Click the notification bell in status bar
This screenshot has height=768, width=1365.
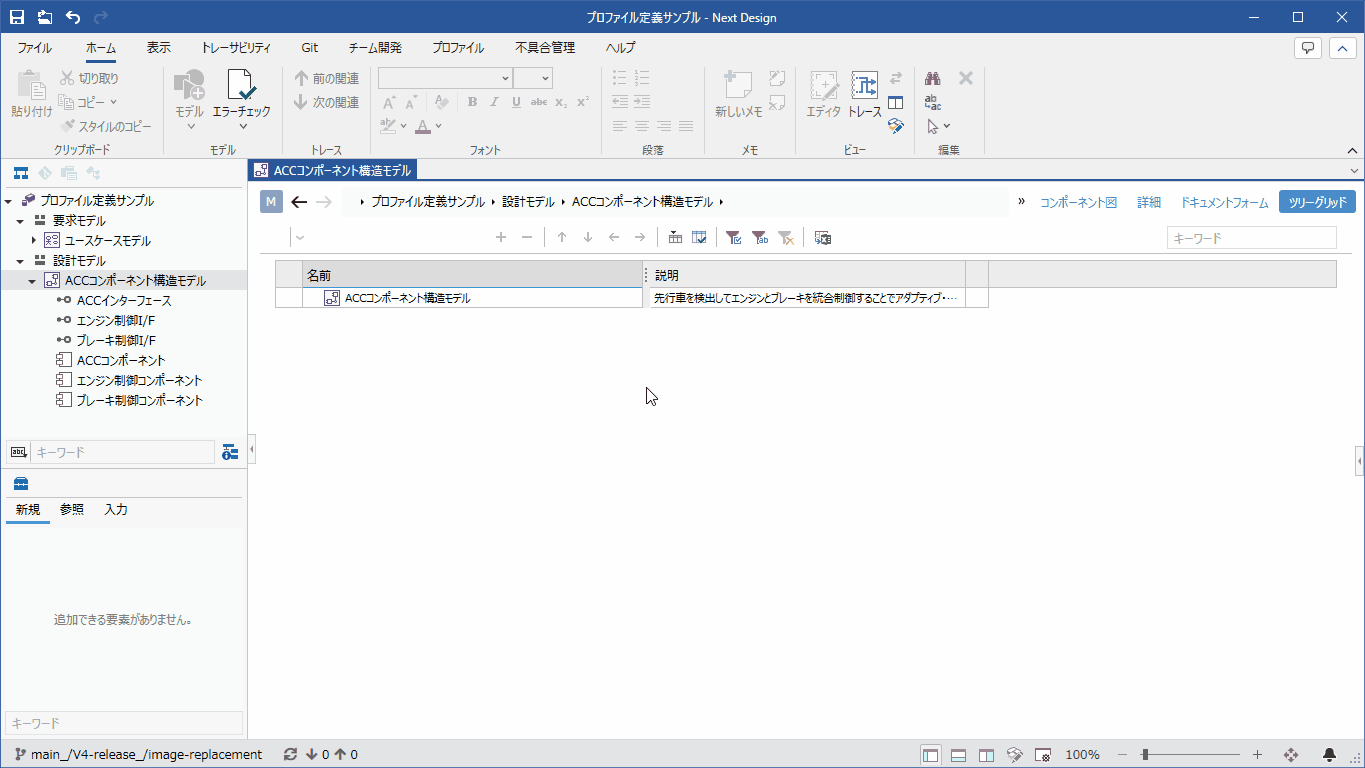tap(1330, 755)
